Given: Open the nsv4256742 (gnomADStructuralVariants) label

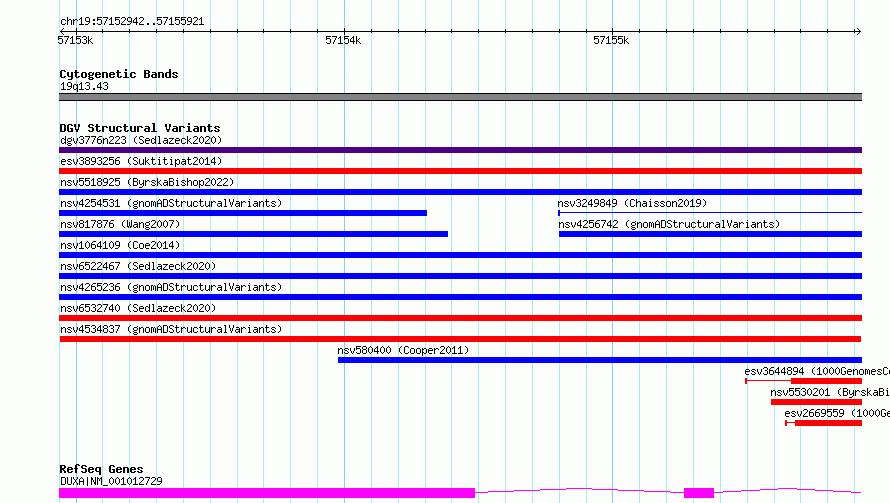Looking at the screenshot, I should (x=669, y=224).
